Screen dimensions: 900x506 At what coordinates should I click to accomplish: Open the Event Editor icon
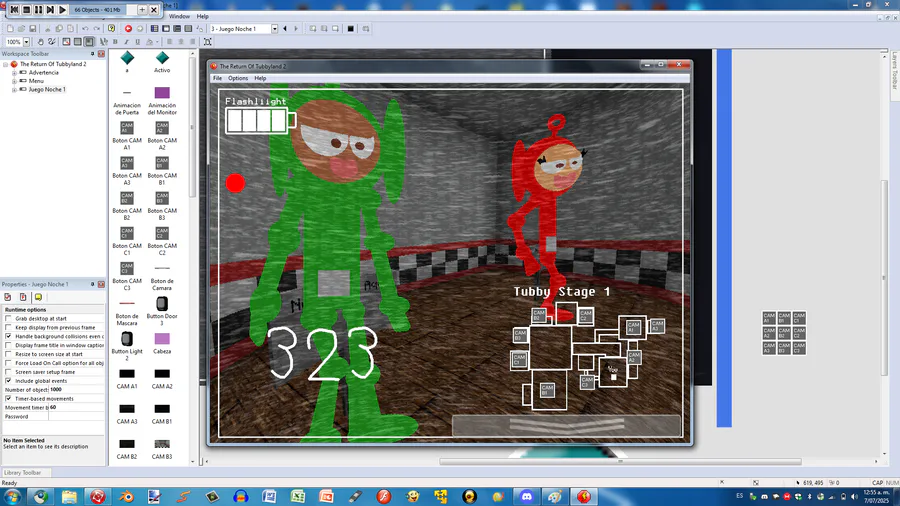[x=177, y=29]
